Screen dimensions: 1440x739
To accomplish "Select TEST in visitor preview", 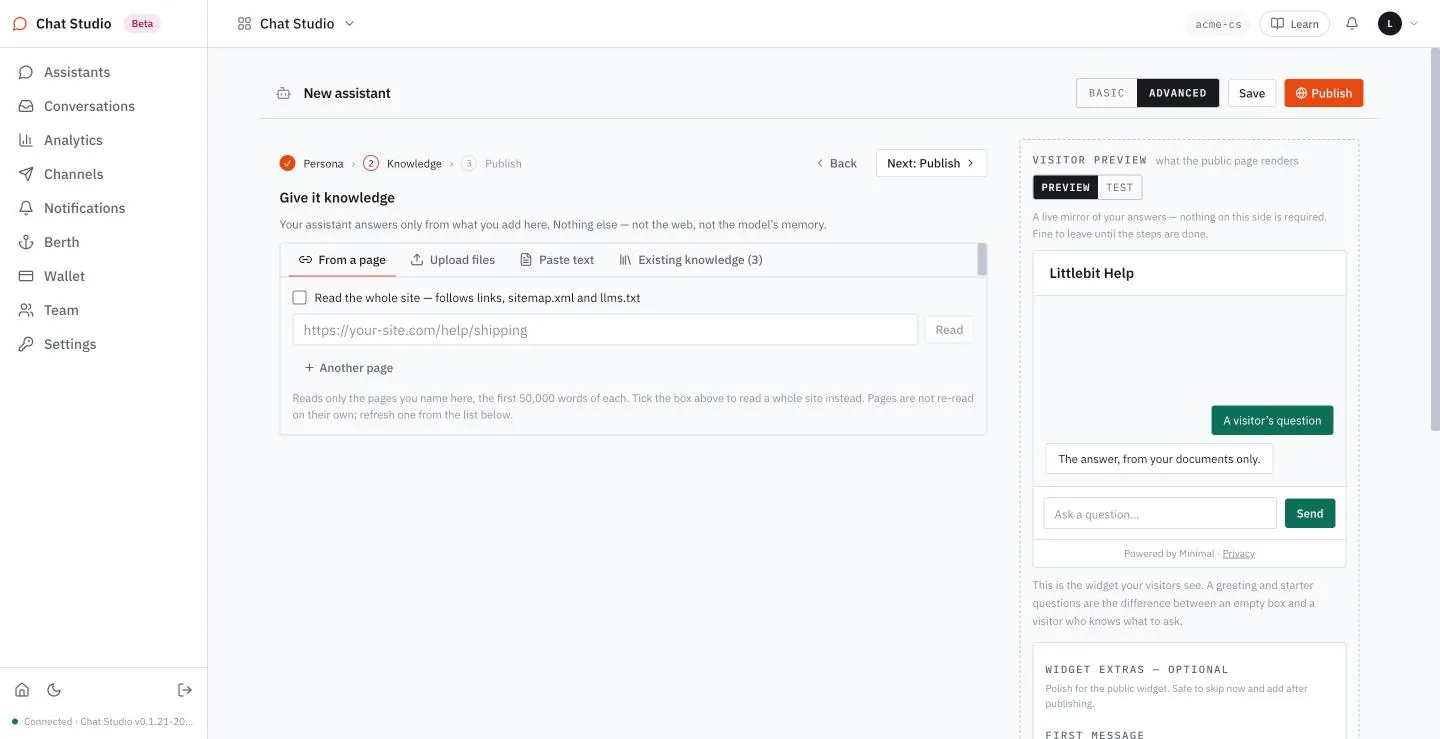I will point(1120,187).
